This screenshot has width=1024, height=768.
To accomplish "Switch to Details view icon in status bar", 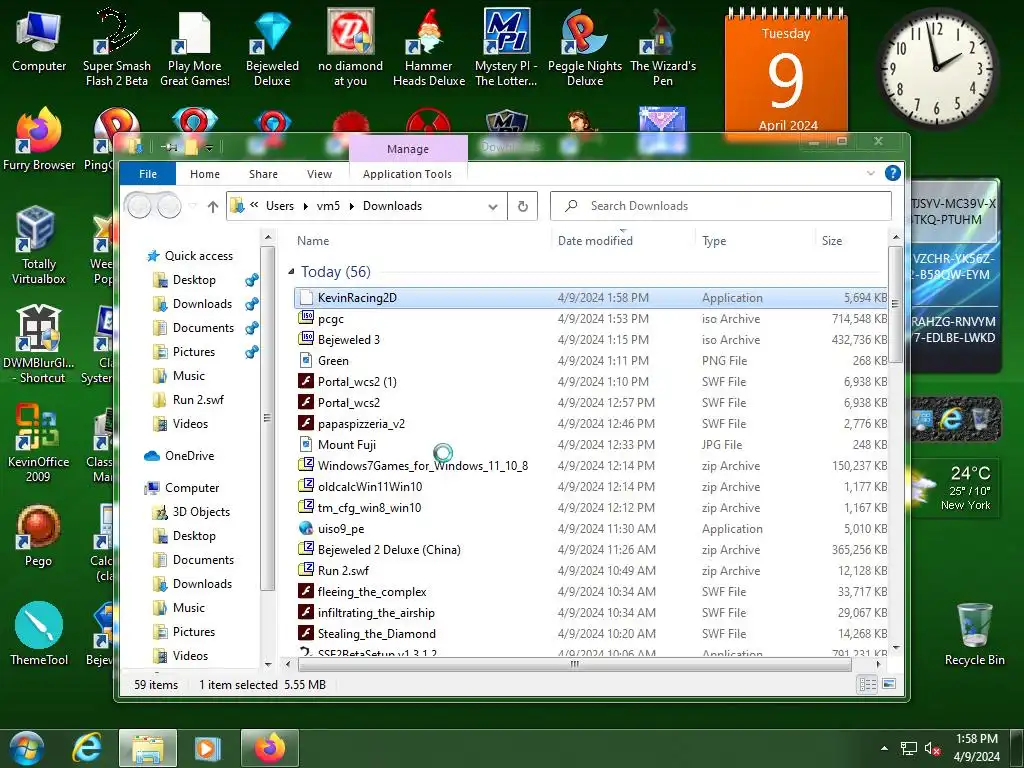I will pyautogui.click(x=868, y=684).
